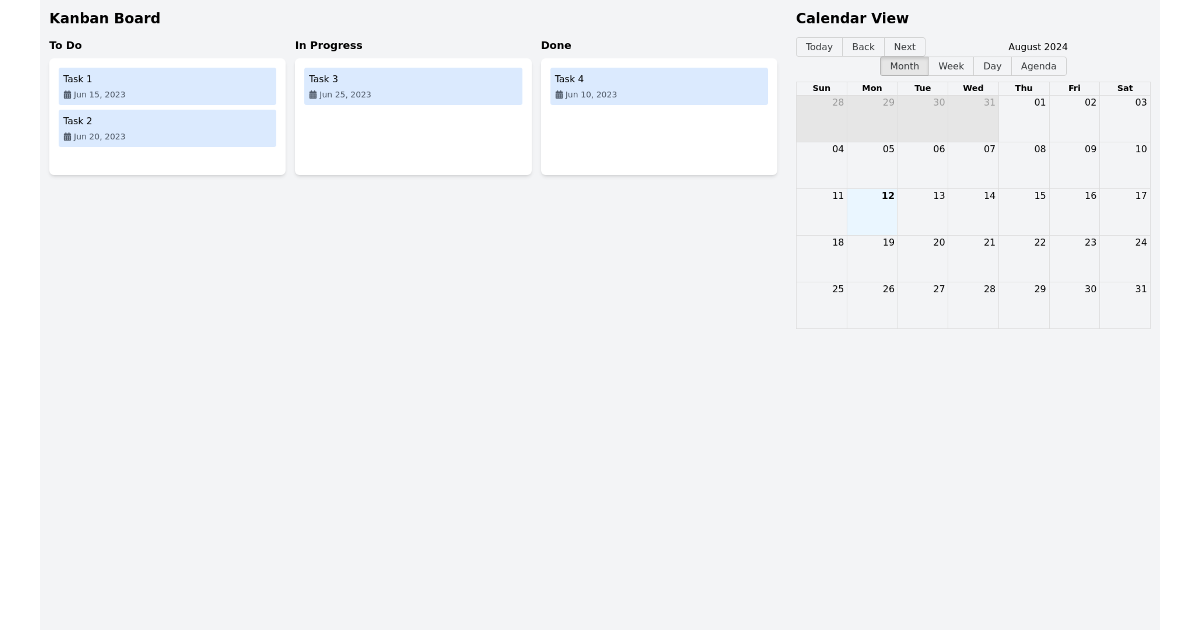1200x630 pixels.
Task: Click the calendar icon on Task 3
Action: 313,94
